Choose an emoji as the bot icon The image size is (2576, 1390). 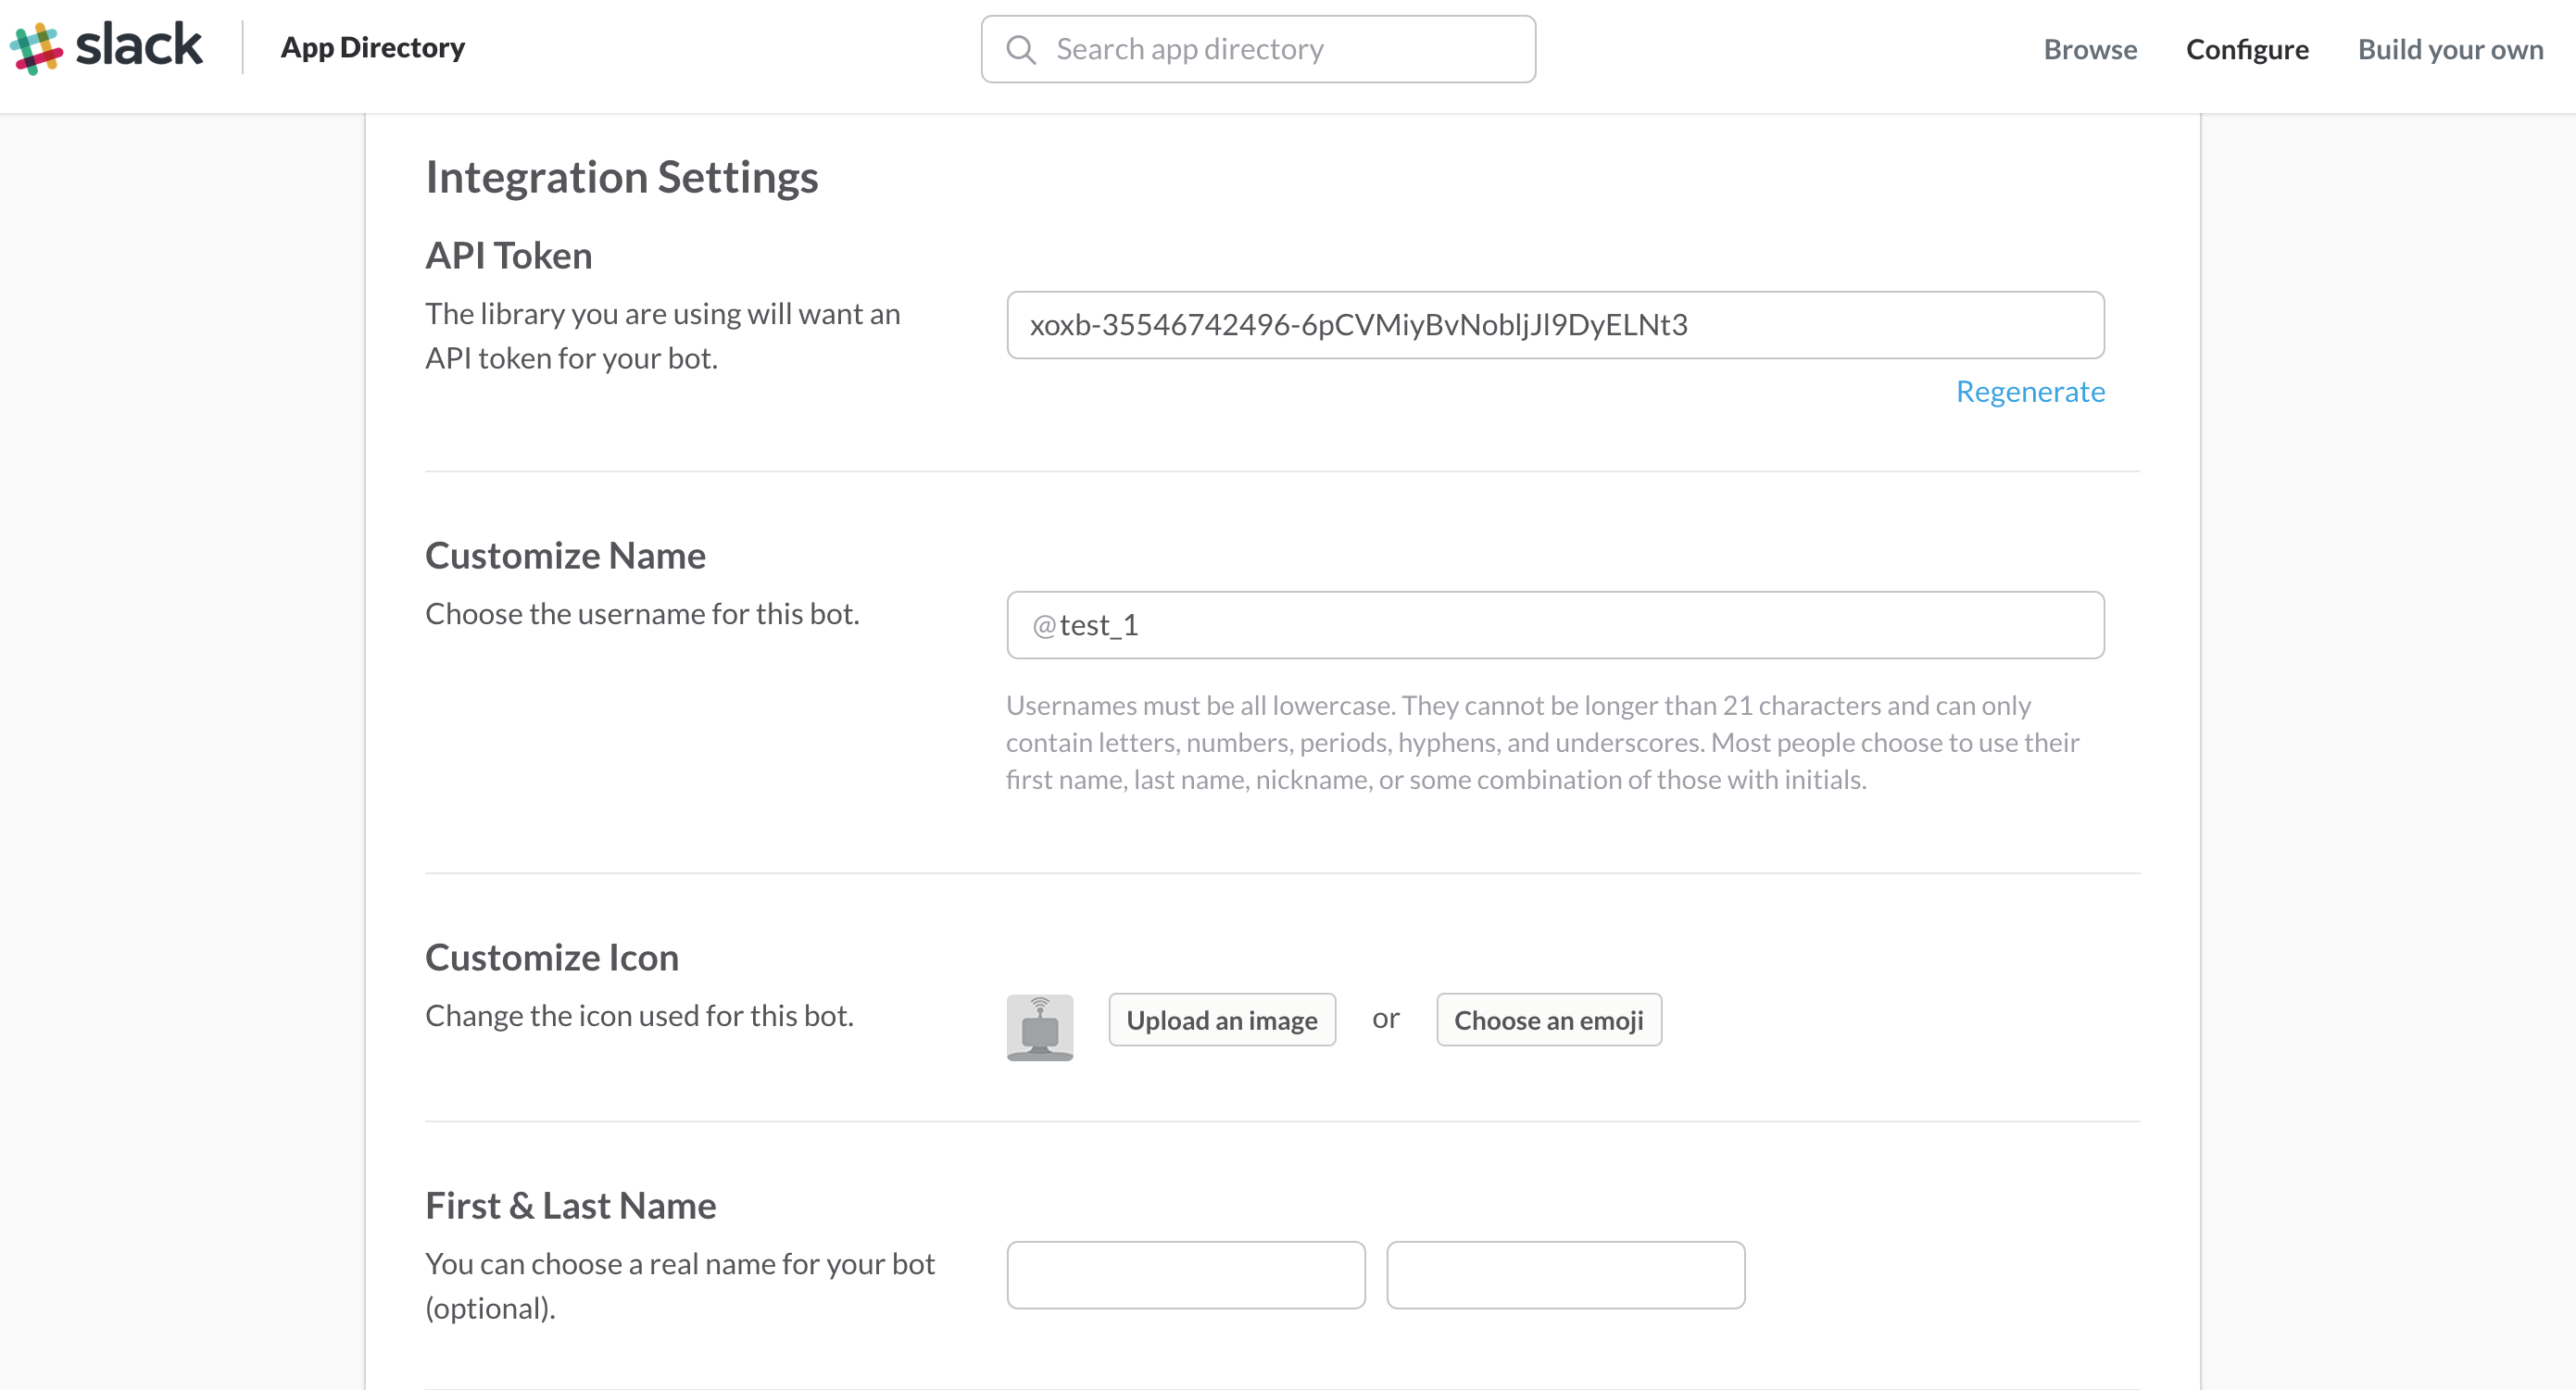click(1547, 1020)
